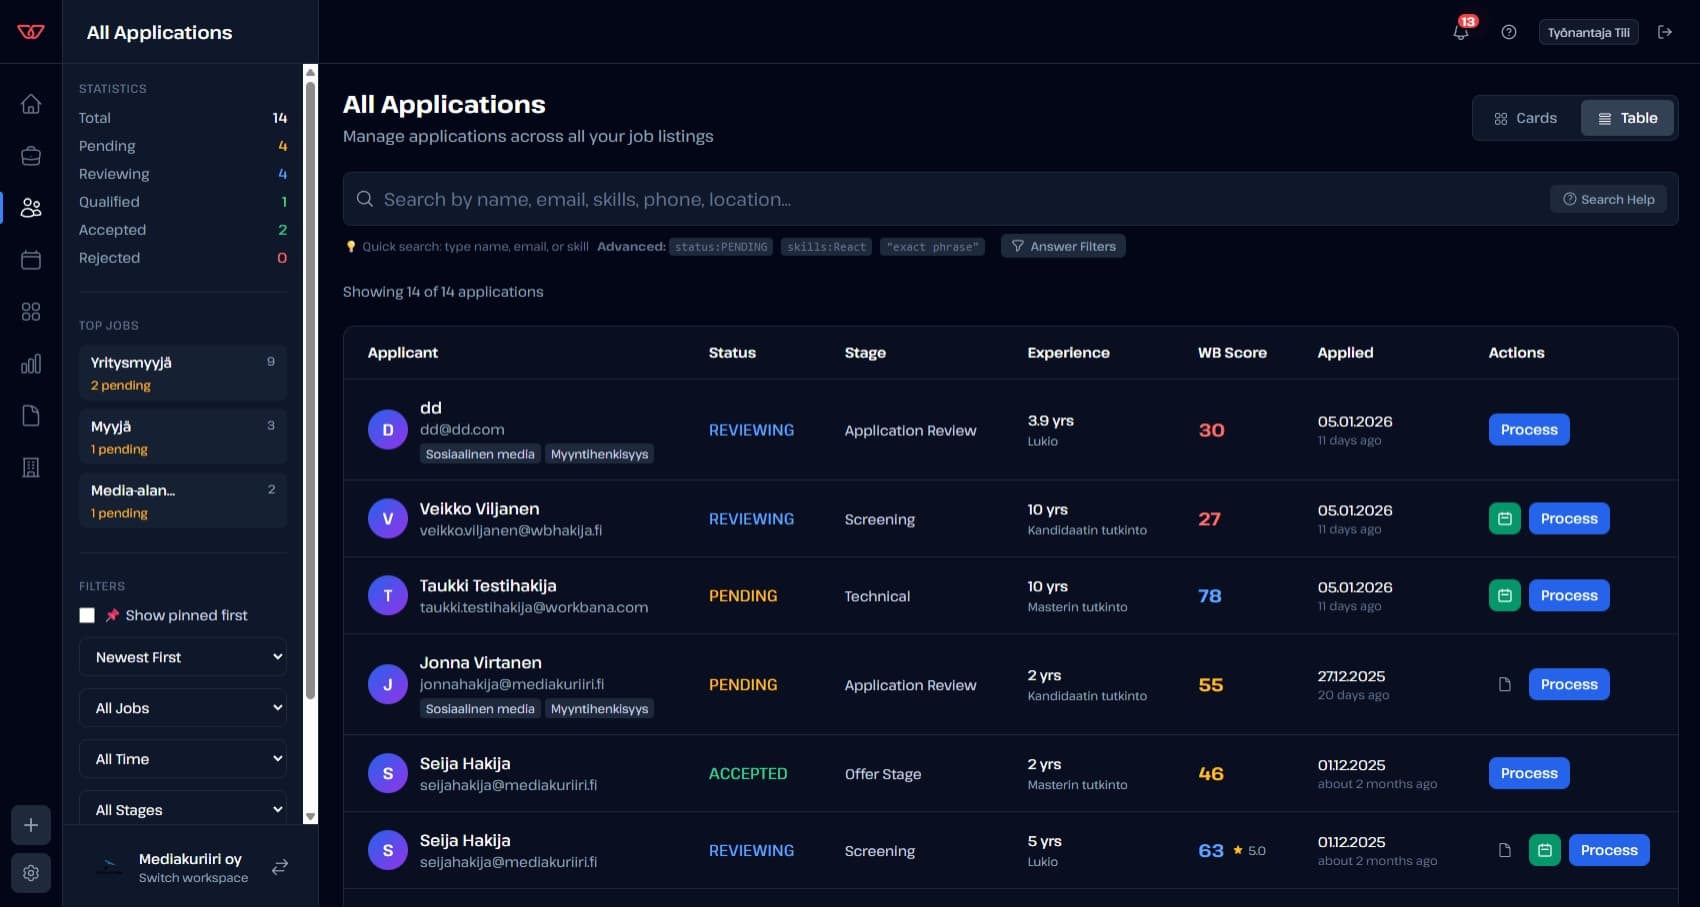Screen dimensions: 1700x908
Task: Open settings gear in sidebar
Action: point(31,873)
